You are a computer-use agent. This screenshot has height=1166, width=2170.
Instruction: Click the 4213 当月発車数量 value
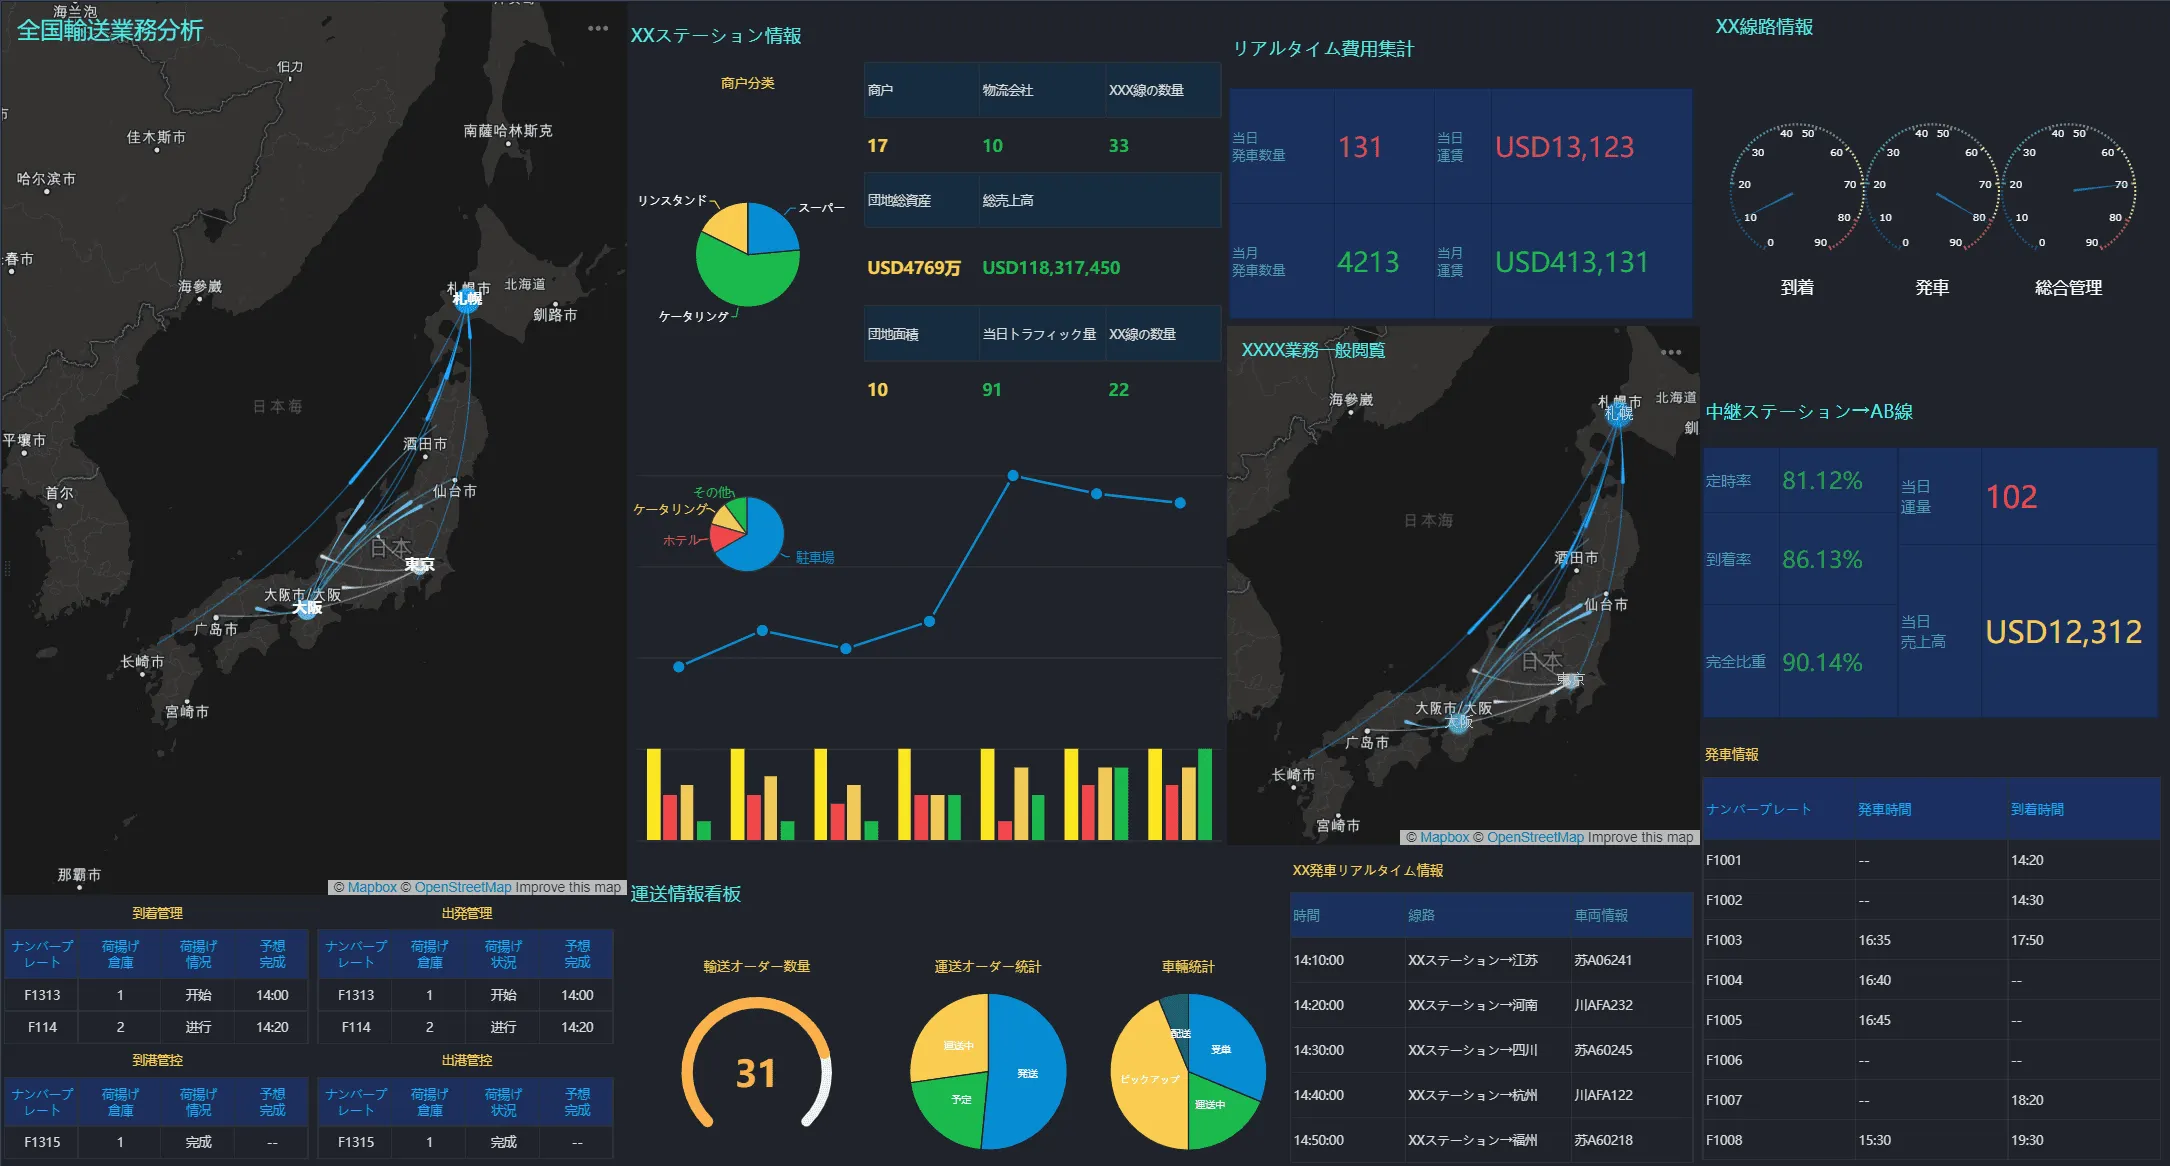[x=1368, y=262]
